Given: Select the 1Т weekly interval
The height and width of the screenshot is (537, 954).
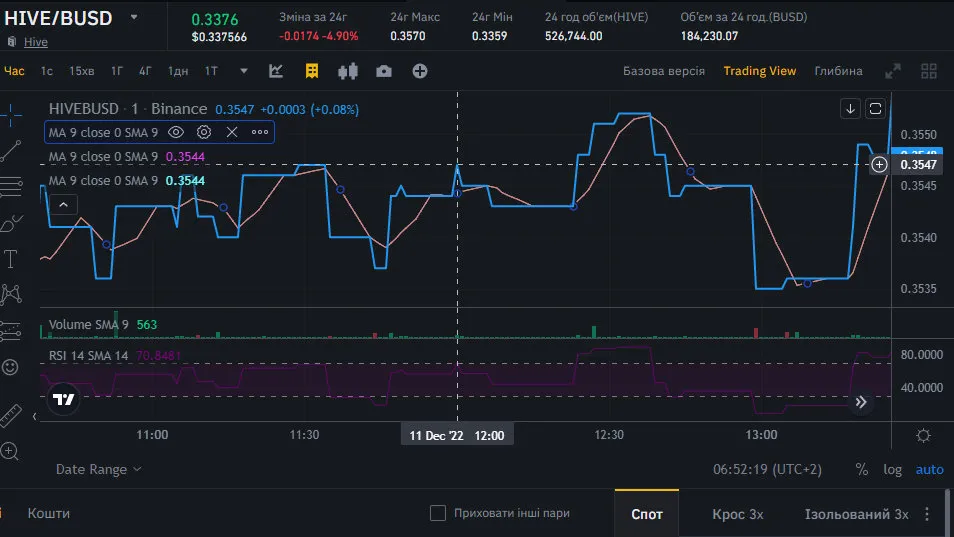Looking at the screenshot, I should click(x=211, y=71).
